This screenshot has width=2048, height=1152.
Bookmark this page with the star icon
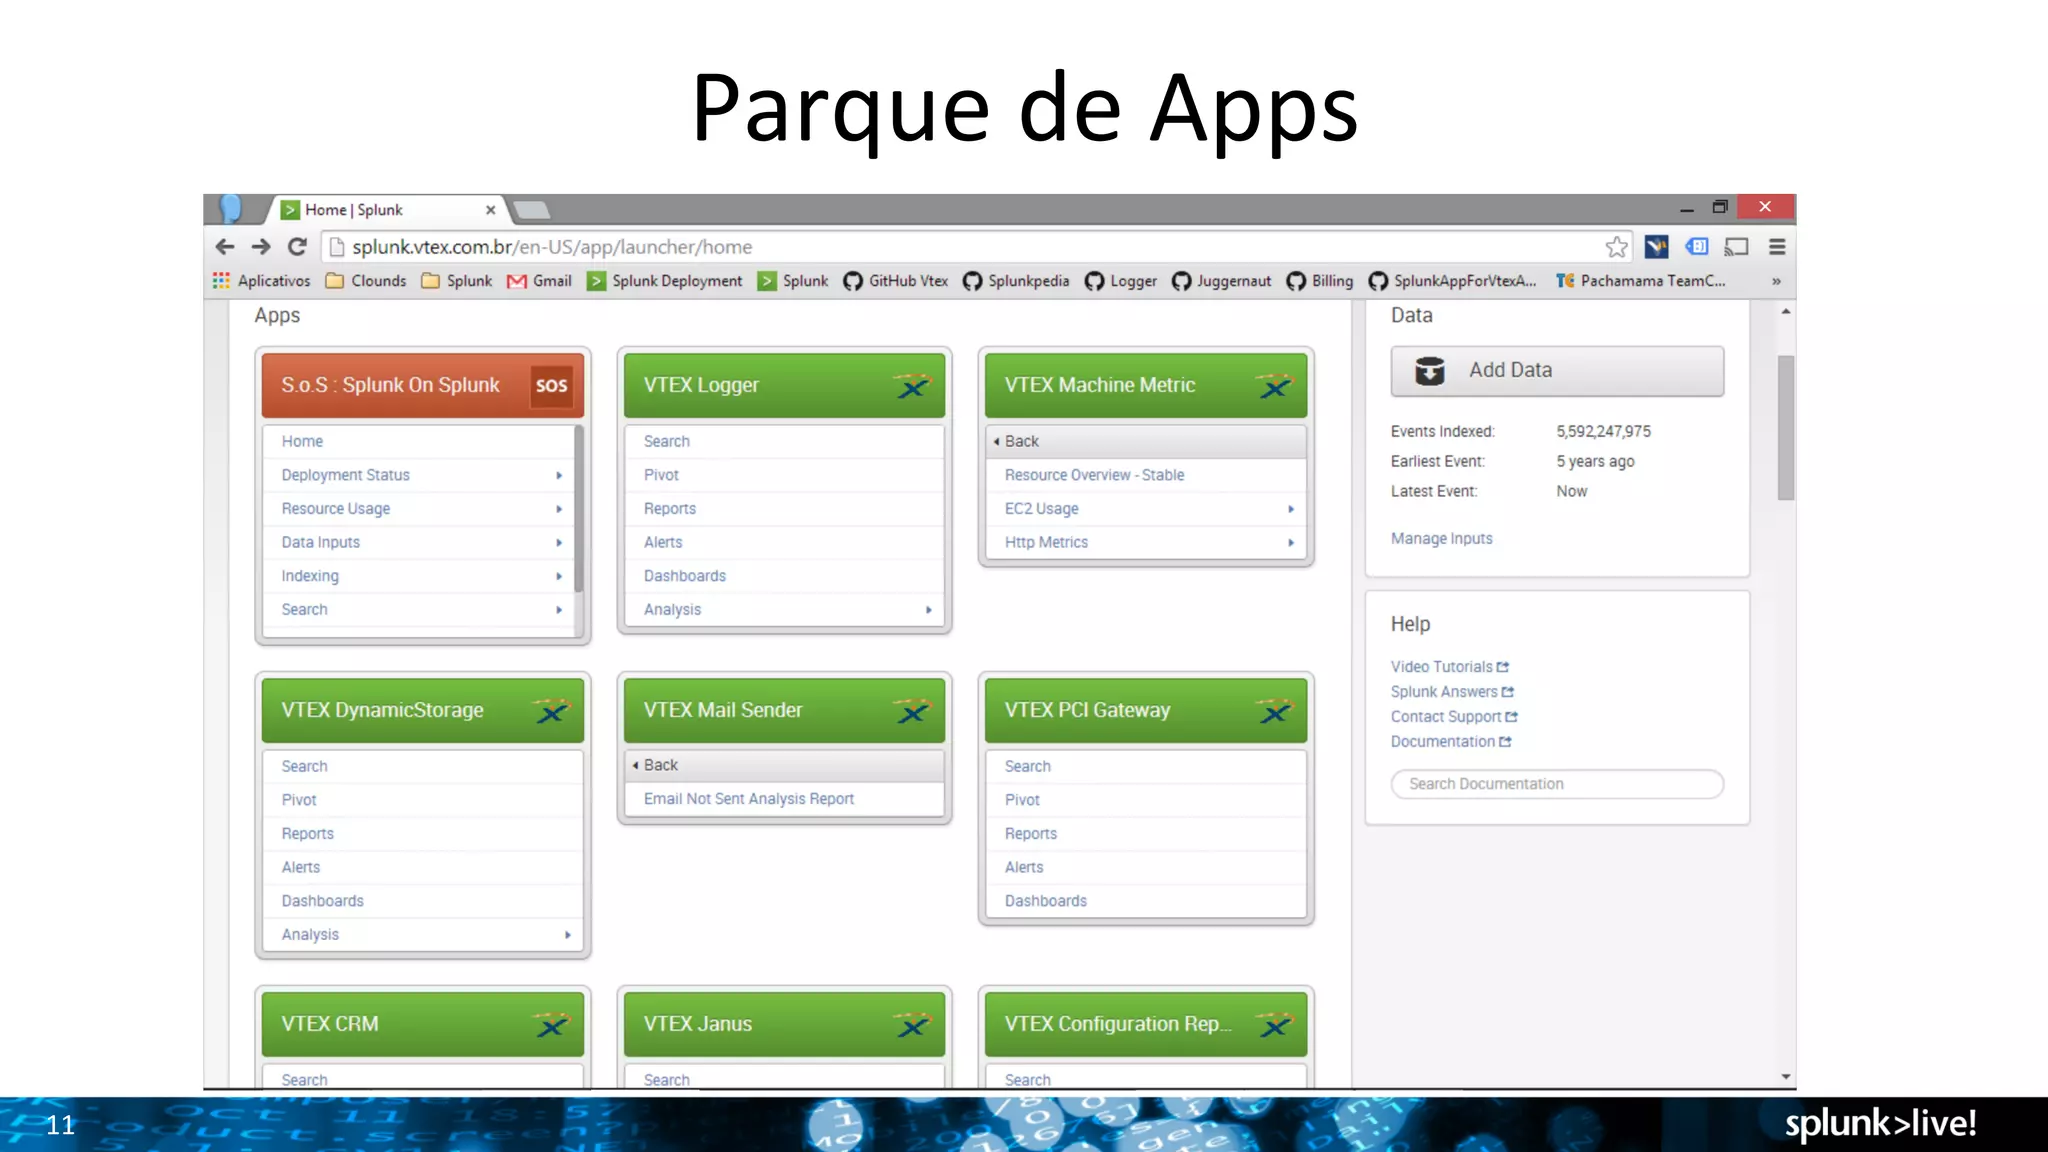click(1616, 247)
